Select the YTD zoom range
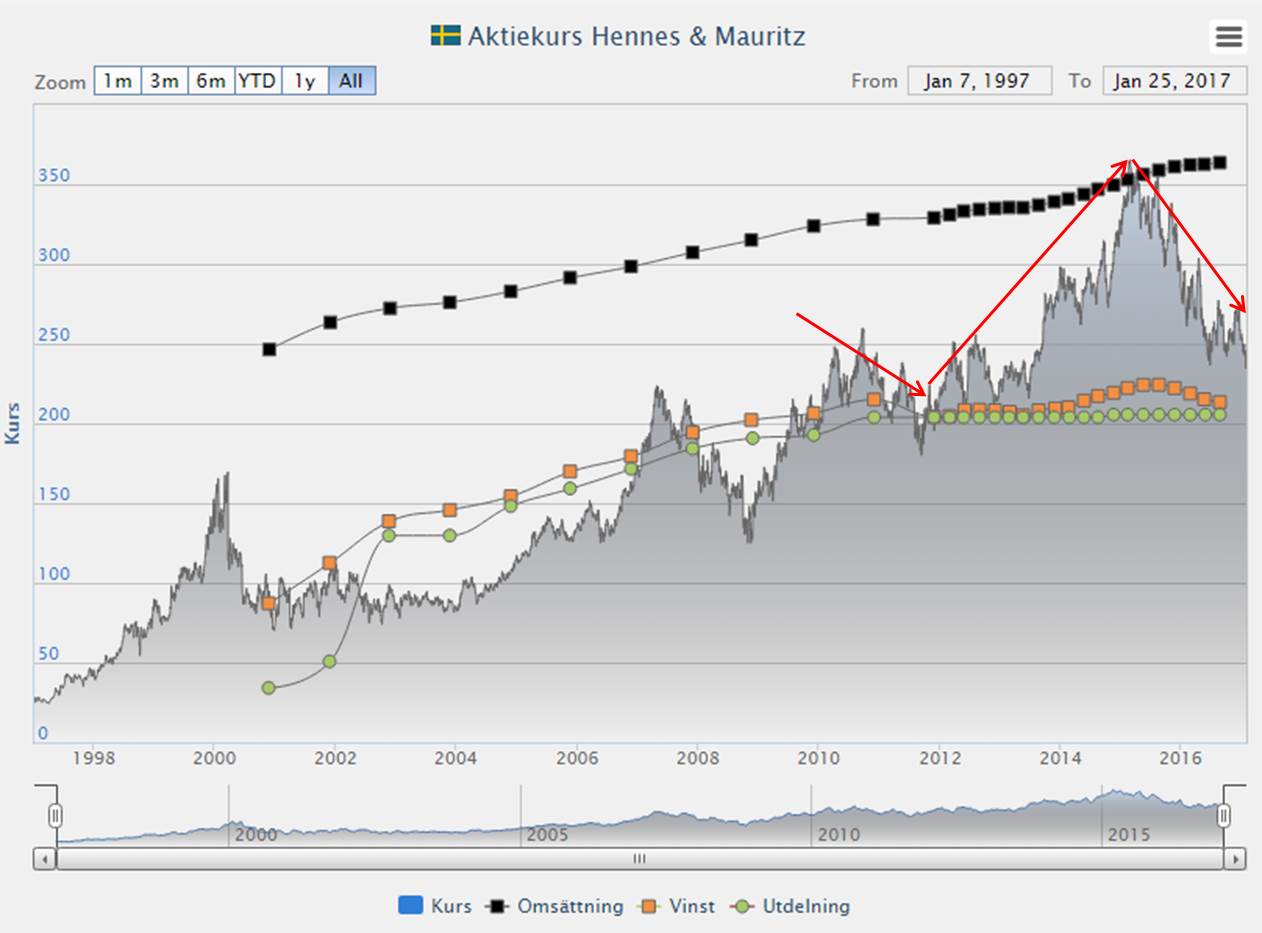Screen dimensions: 1262x933 pos(257,81)
